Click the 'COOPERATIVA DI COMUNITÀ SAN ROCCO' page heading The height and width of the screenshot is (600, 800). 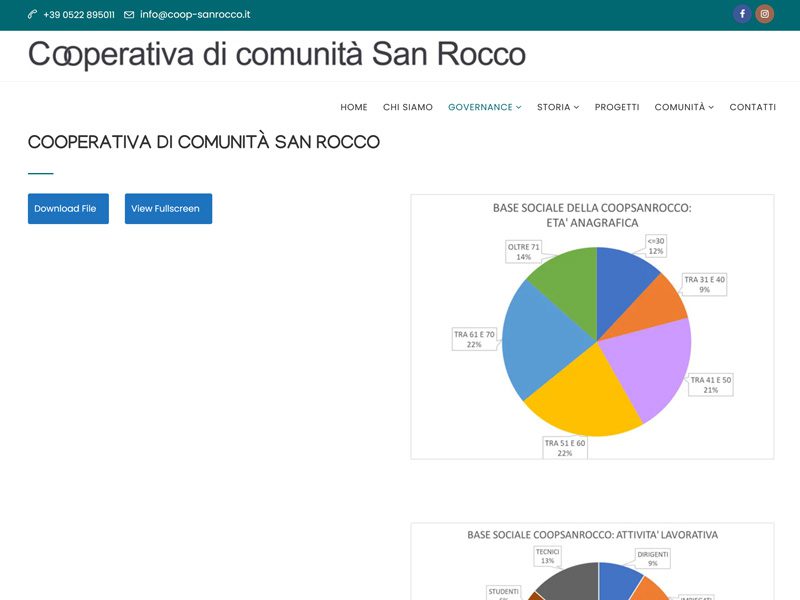204,141
